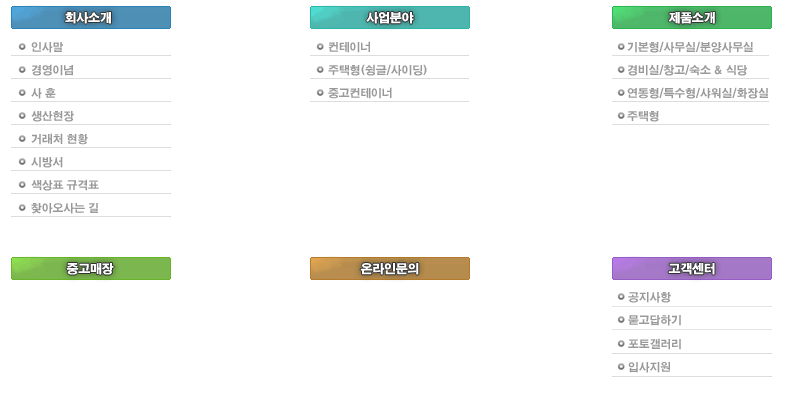Select the 제품소개 green header
785x412 pixels.
coord(691,18)
